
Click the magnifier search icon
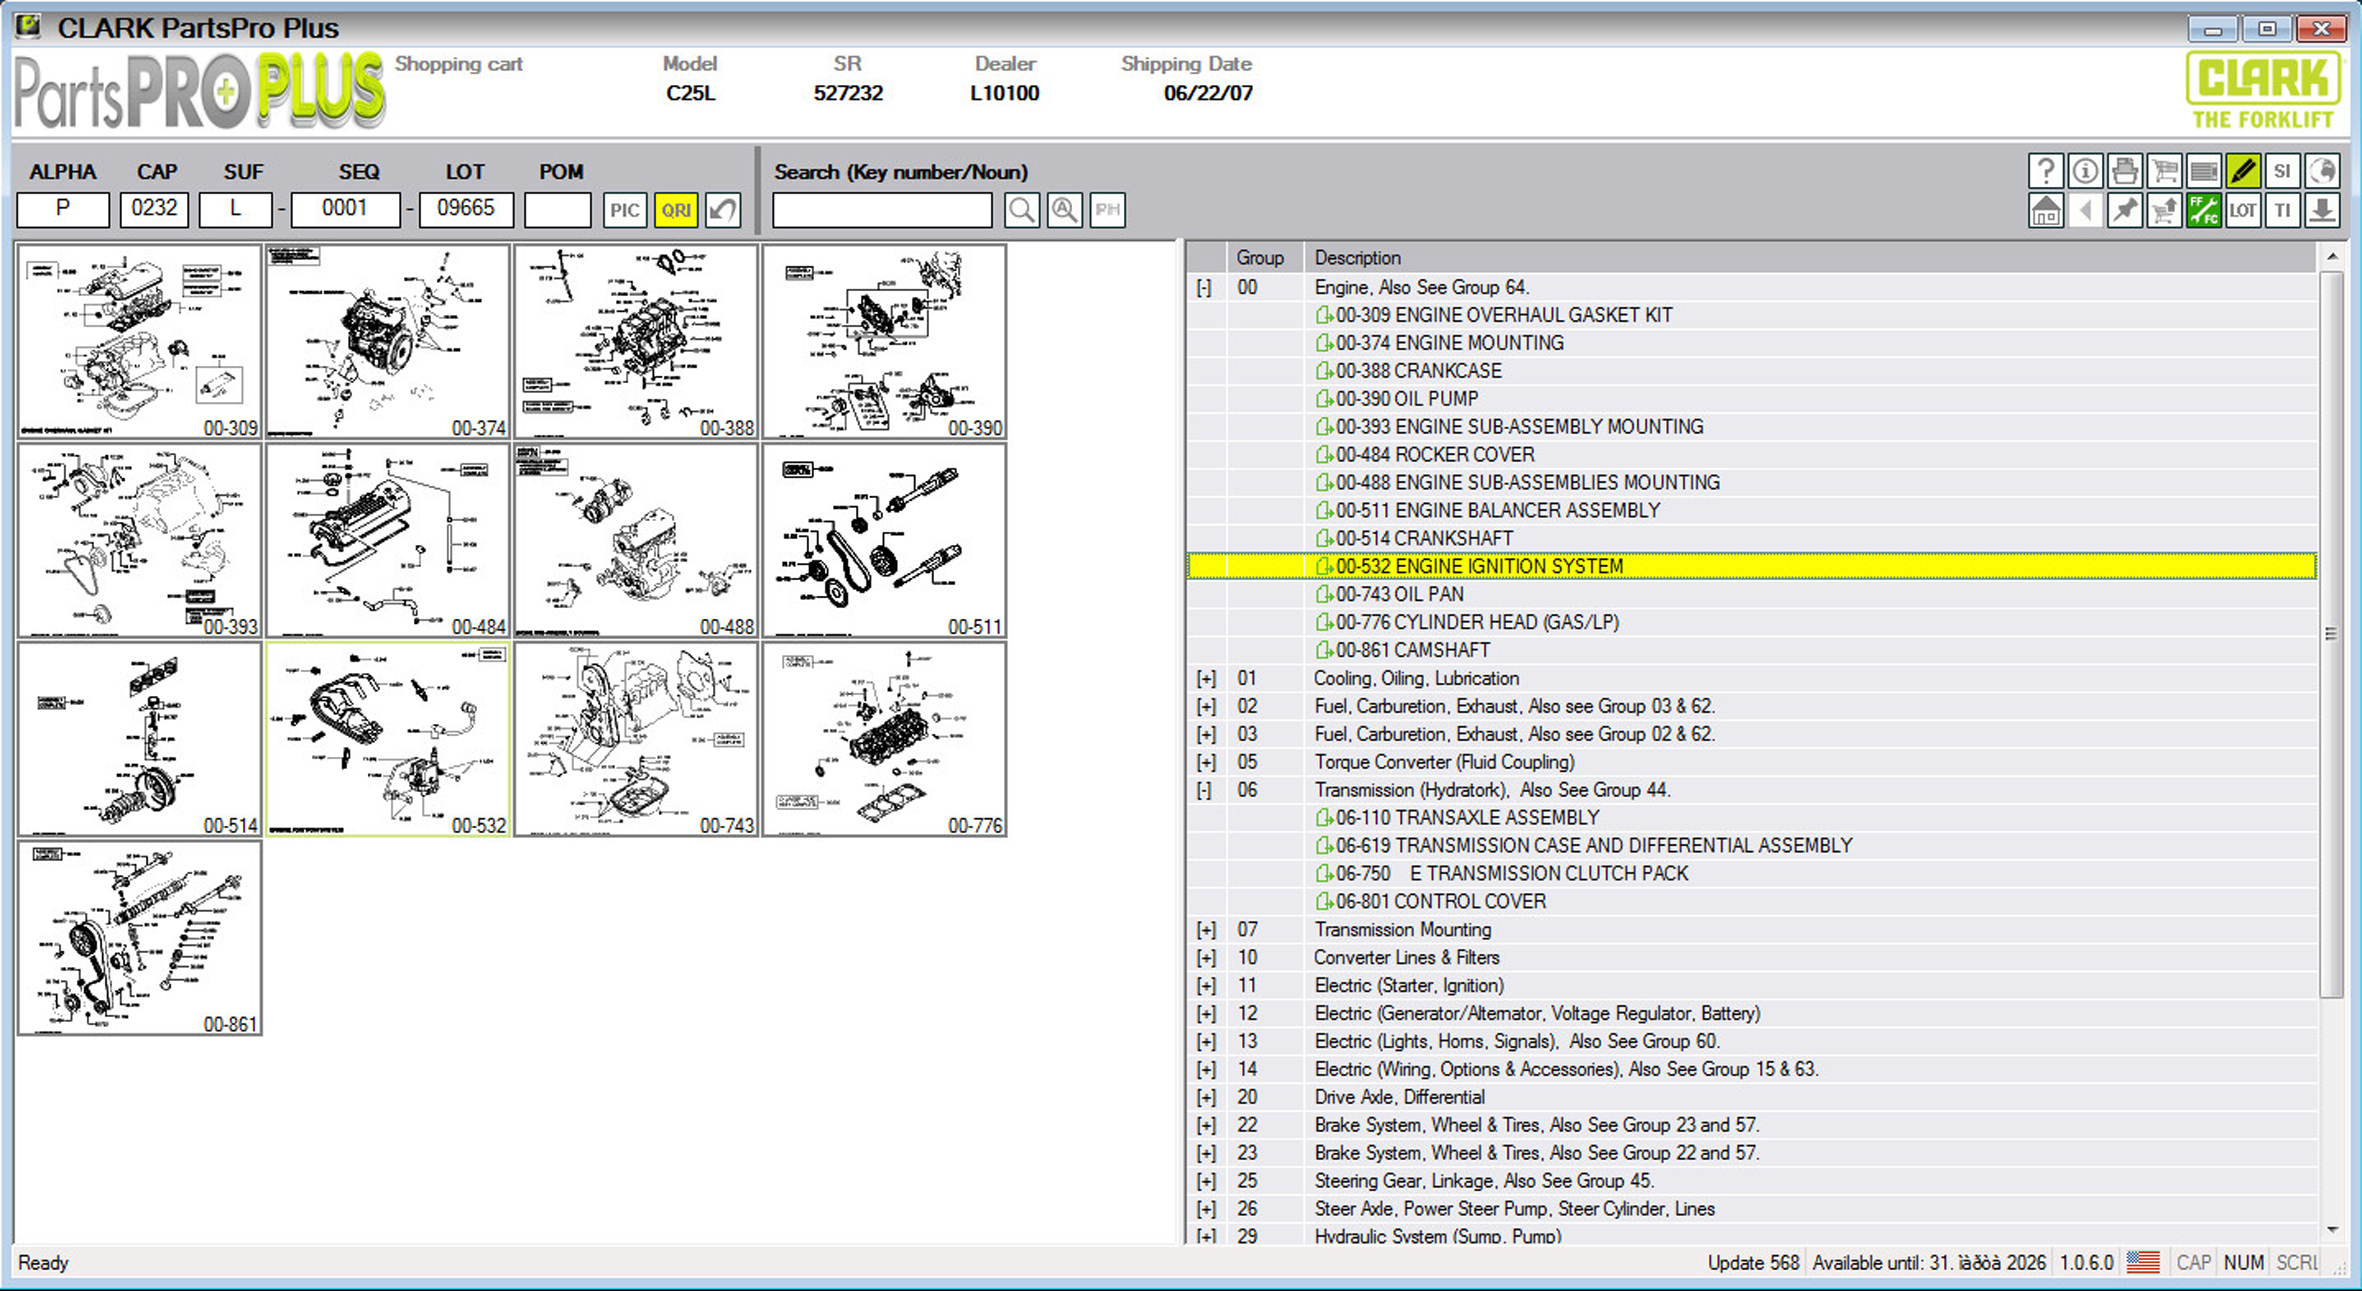1021,210
